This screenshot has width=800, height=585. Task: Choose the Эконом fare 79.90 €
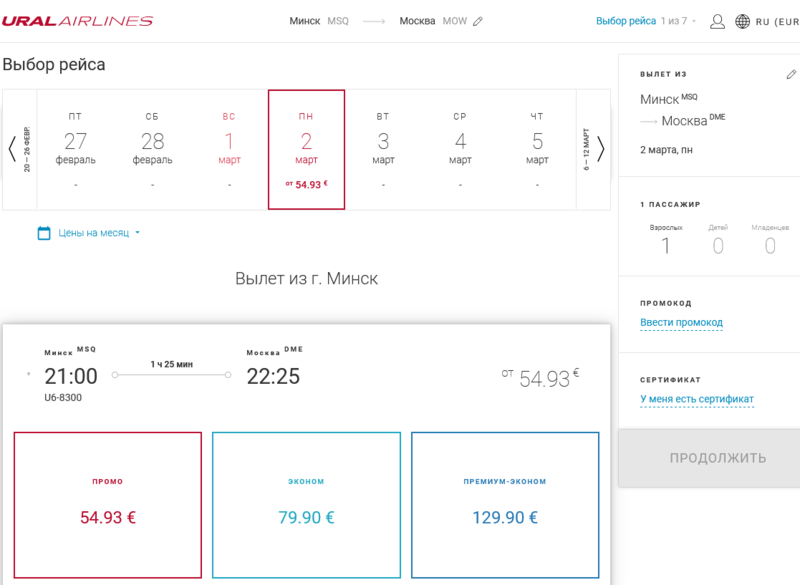click(306, 505)
